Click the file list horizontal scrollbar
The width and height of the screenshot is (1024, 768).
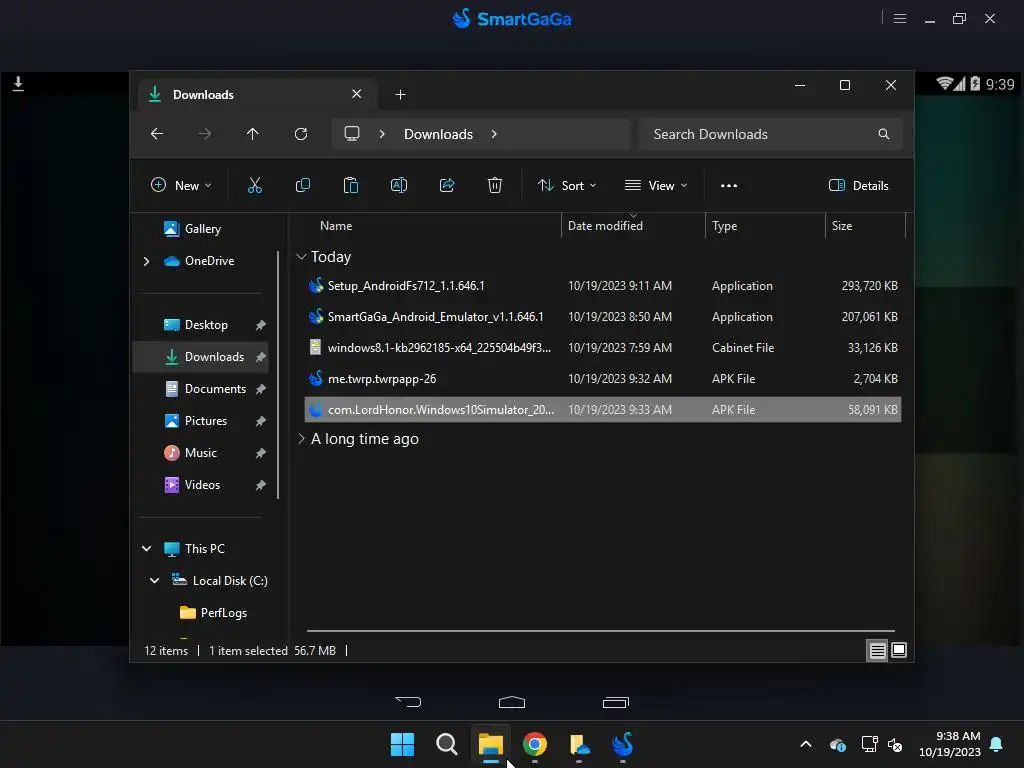coord(601,631)
